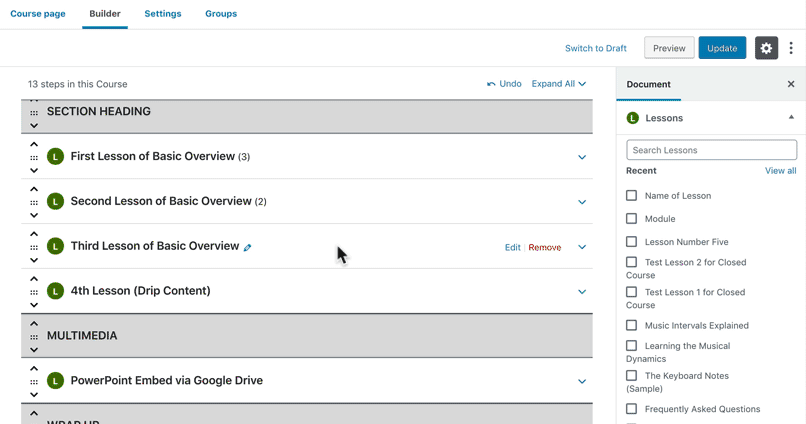Move MULTIMEDIA section up with arrow
Screen dimensions: 806x424
(x=34, y=324)
